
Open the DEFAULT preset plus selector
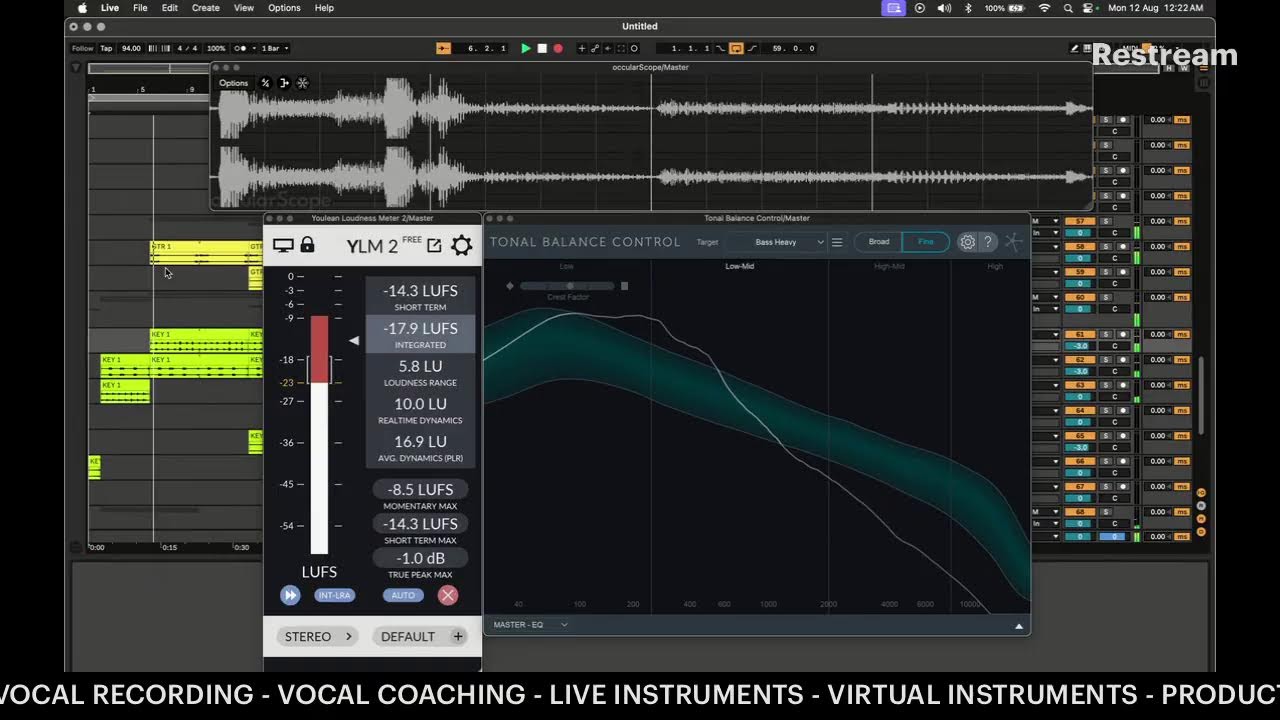[419, 636]
